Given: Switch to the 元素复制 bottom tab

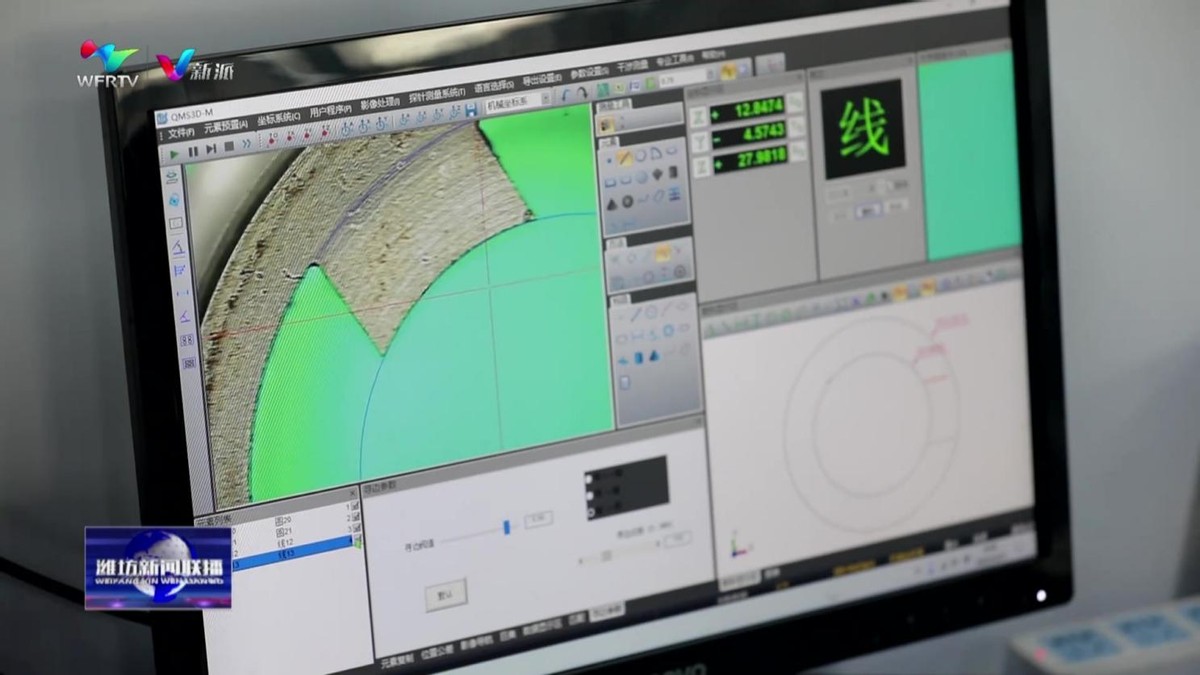Looking at the screenshot, I should pos(397,660).
